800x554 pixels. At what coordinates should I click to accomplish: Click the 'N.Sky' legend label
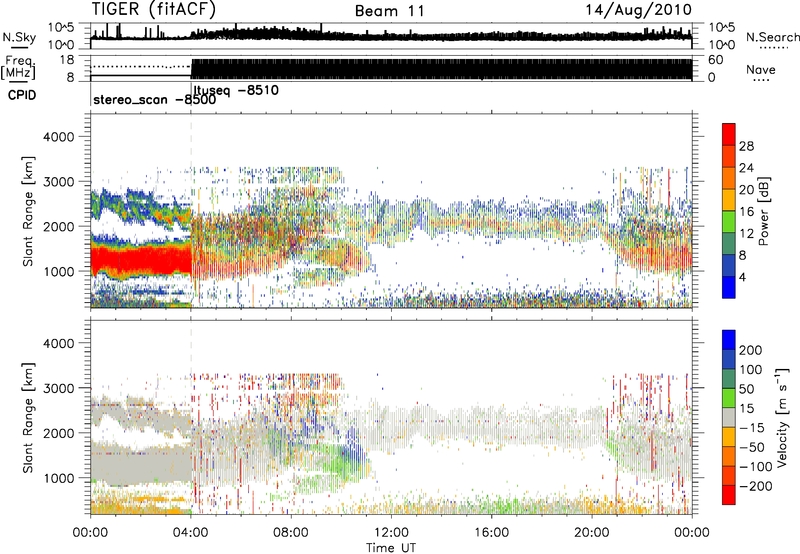(x=19, y=37)
